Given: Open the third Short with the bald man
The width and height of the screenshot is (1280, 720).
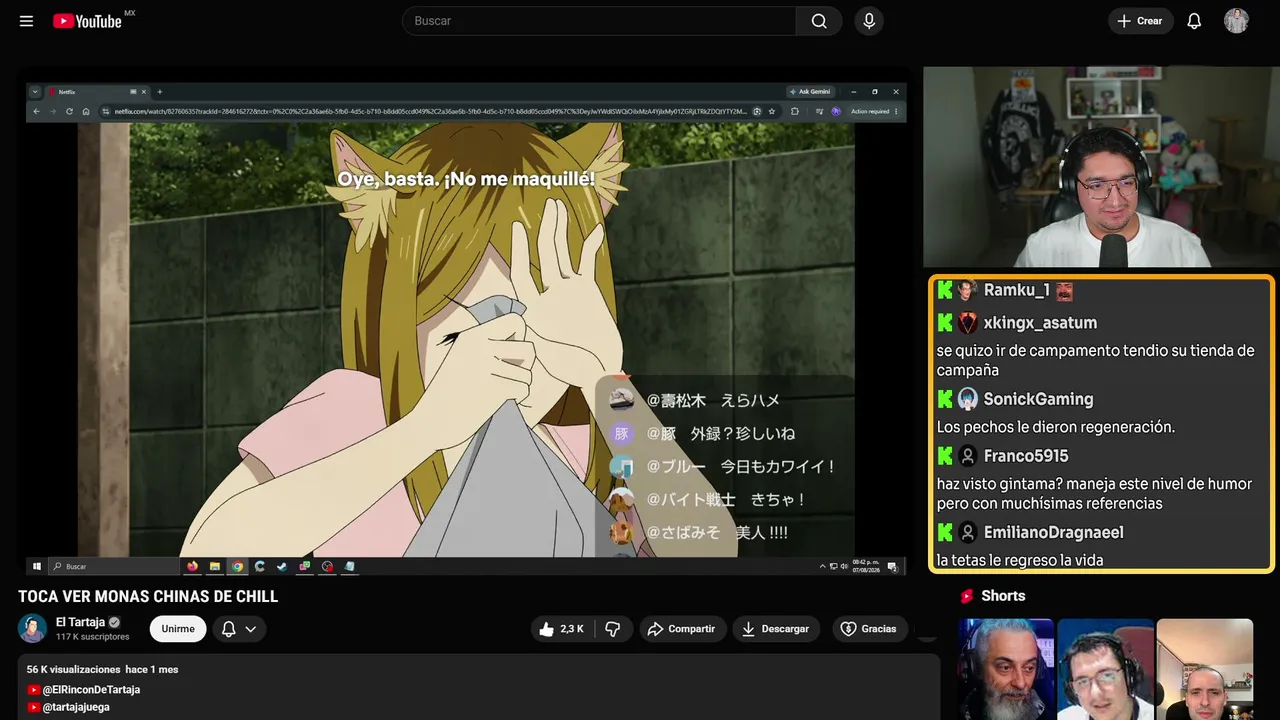Looking at the screenshot, I should [1204, 669].
